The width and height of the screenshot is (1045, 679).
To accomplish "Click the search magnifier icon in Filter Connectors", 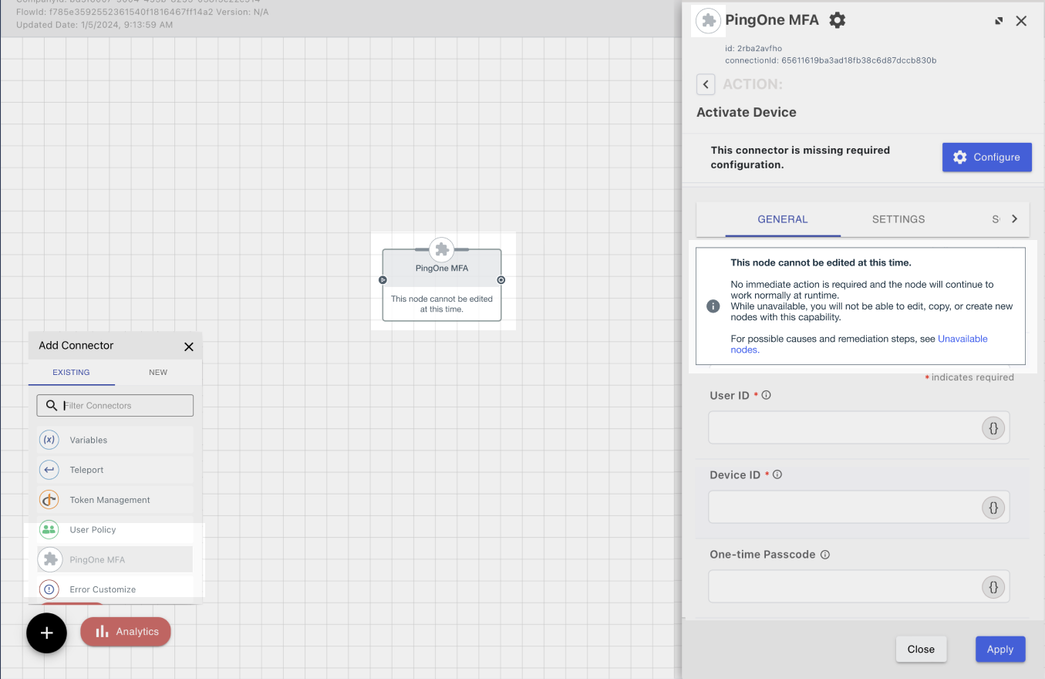I will [51, 405].
